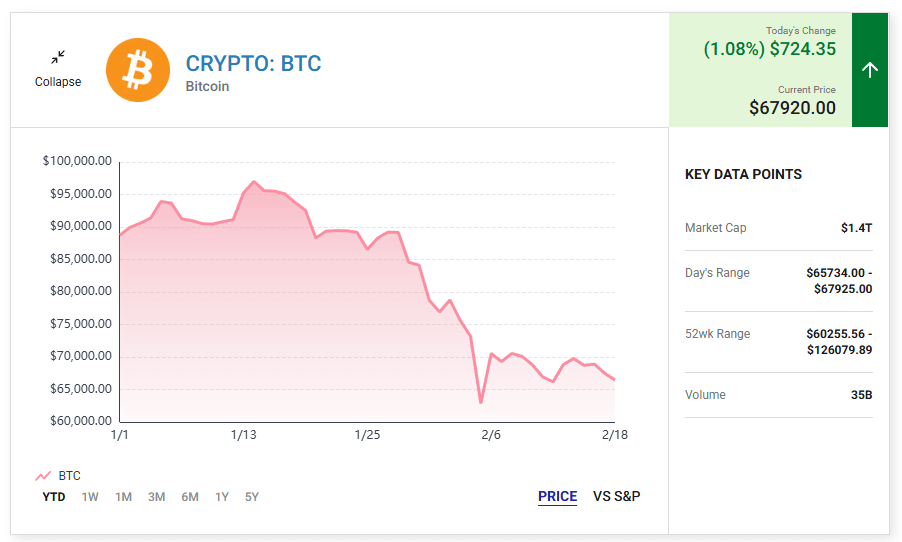This screenshot has width=902, height=542.
Task: Click the Market Cap data row
Action: click(x=778, y=228)
